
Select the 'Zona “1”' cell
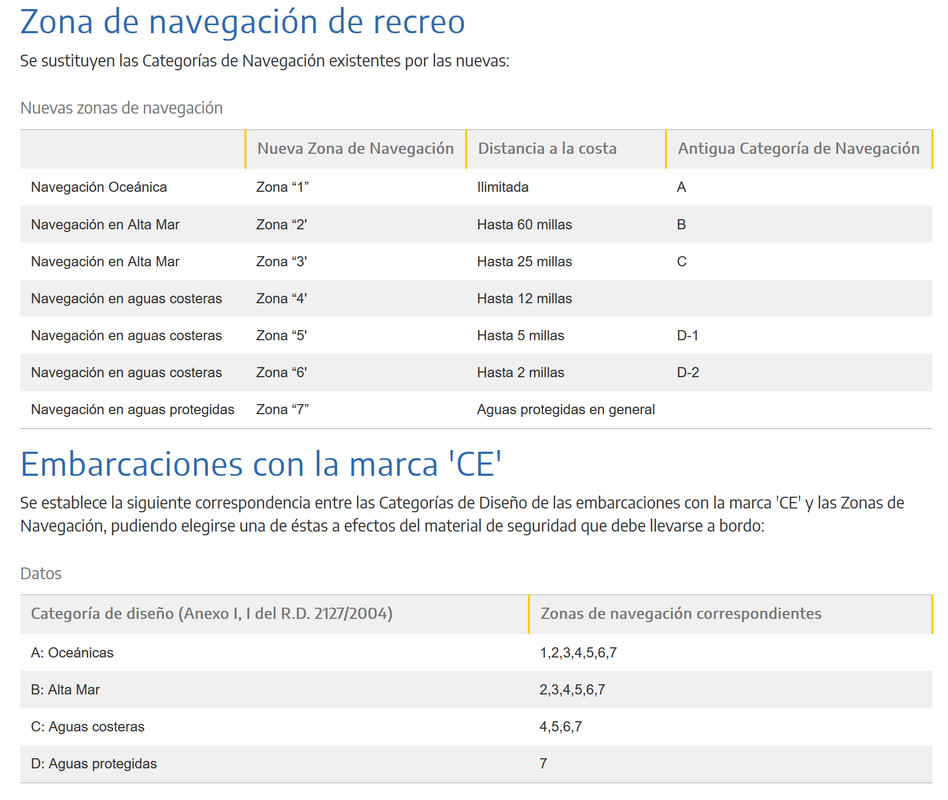282,187
